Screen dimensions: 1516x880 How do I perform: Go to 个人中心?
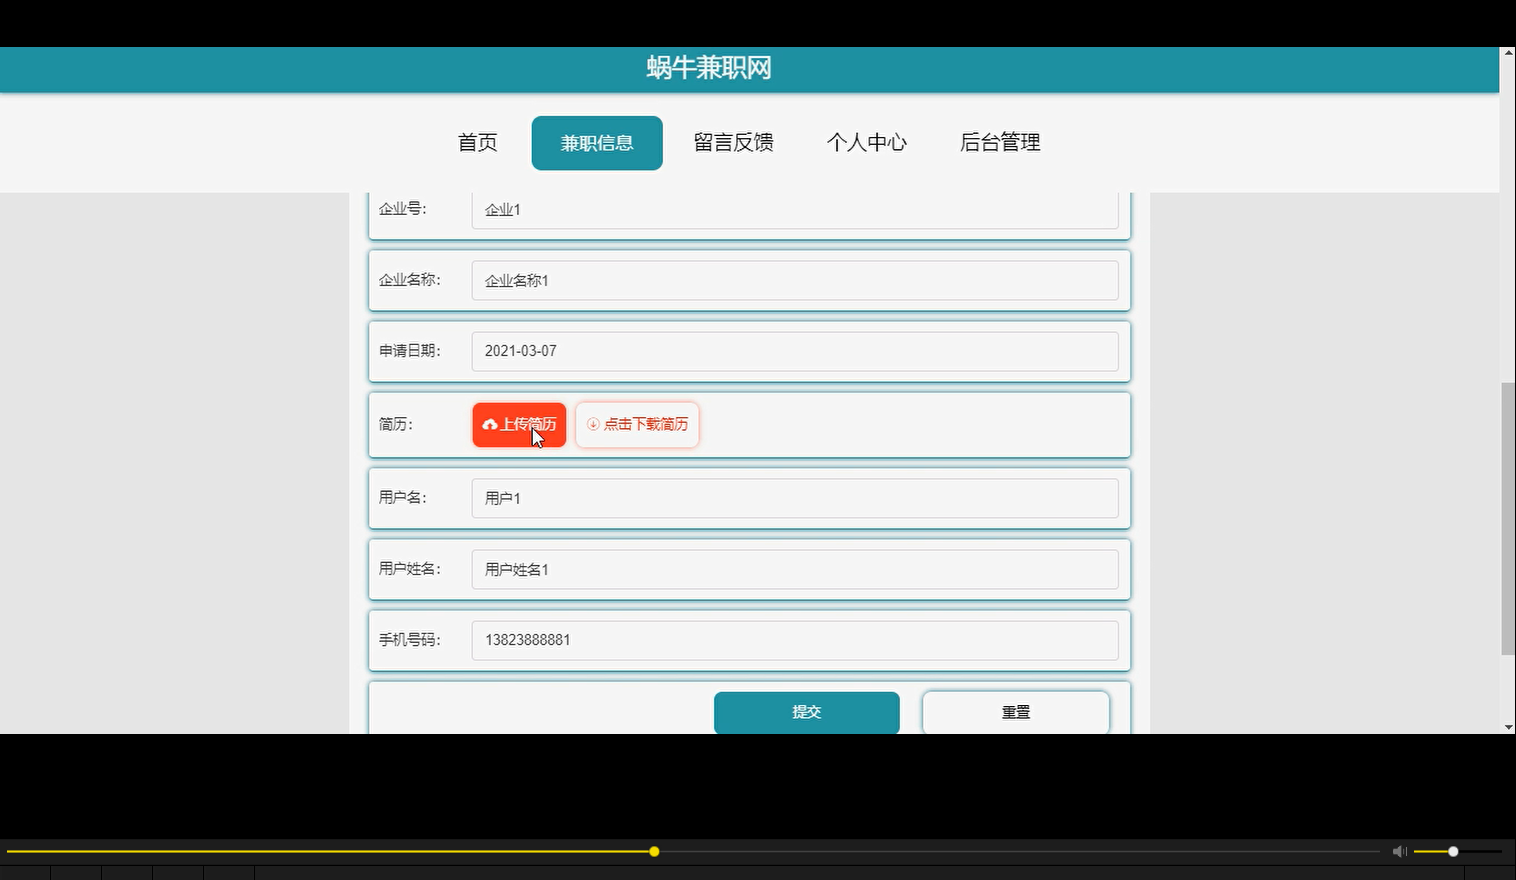(866, 142)
